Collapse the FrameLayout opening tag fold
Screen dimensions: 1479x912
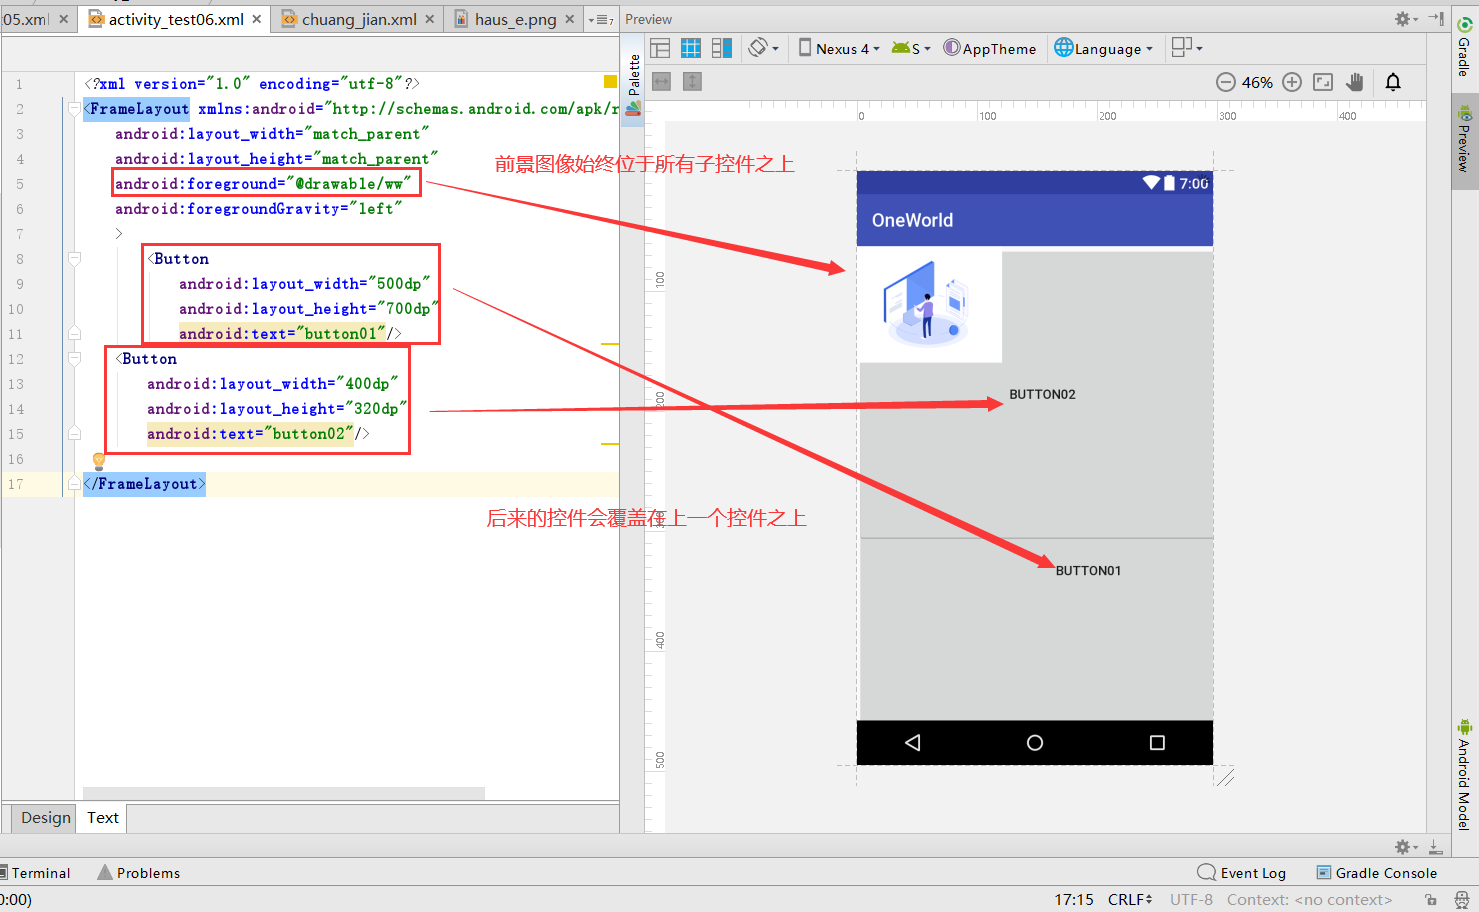click(74, 109)
